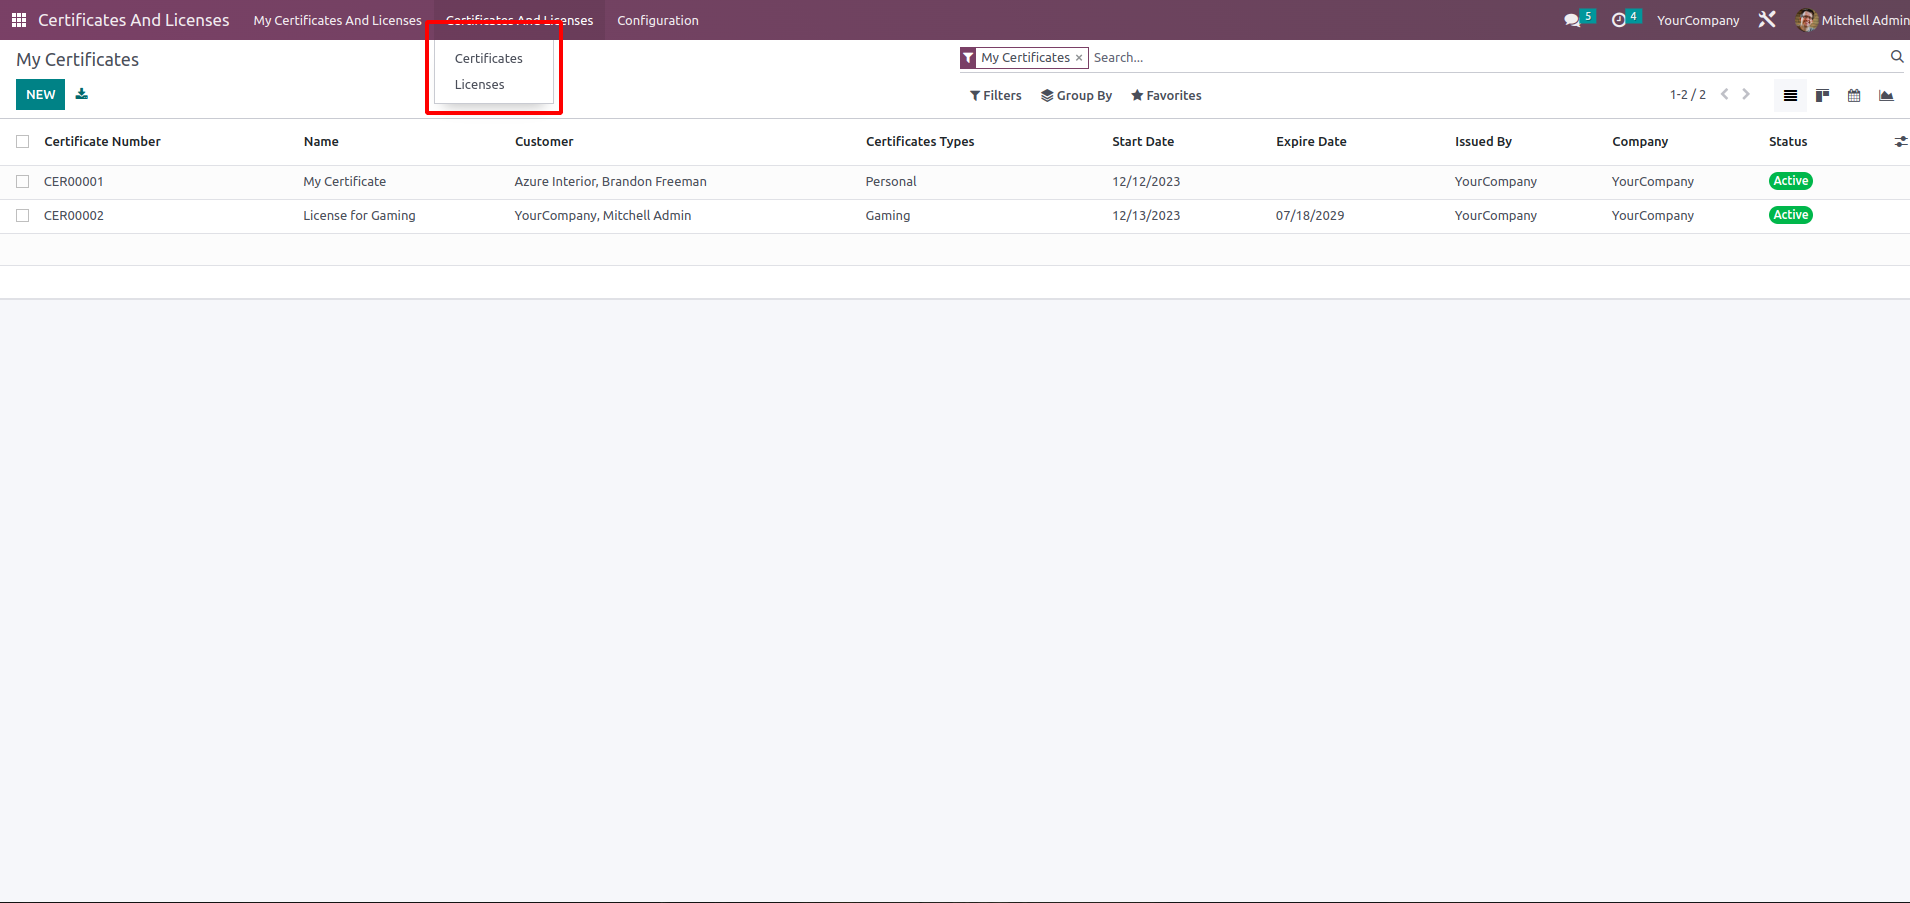
Task: Expand the Favorites dropdown
Action: 1166,96
